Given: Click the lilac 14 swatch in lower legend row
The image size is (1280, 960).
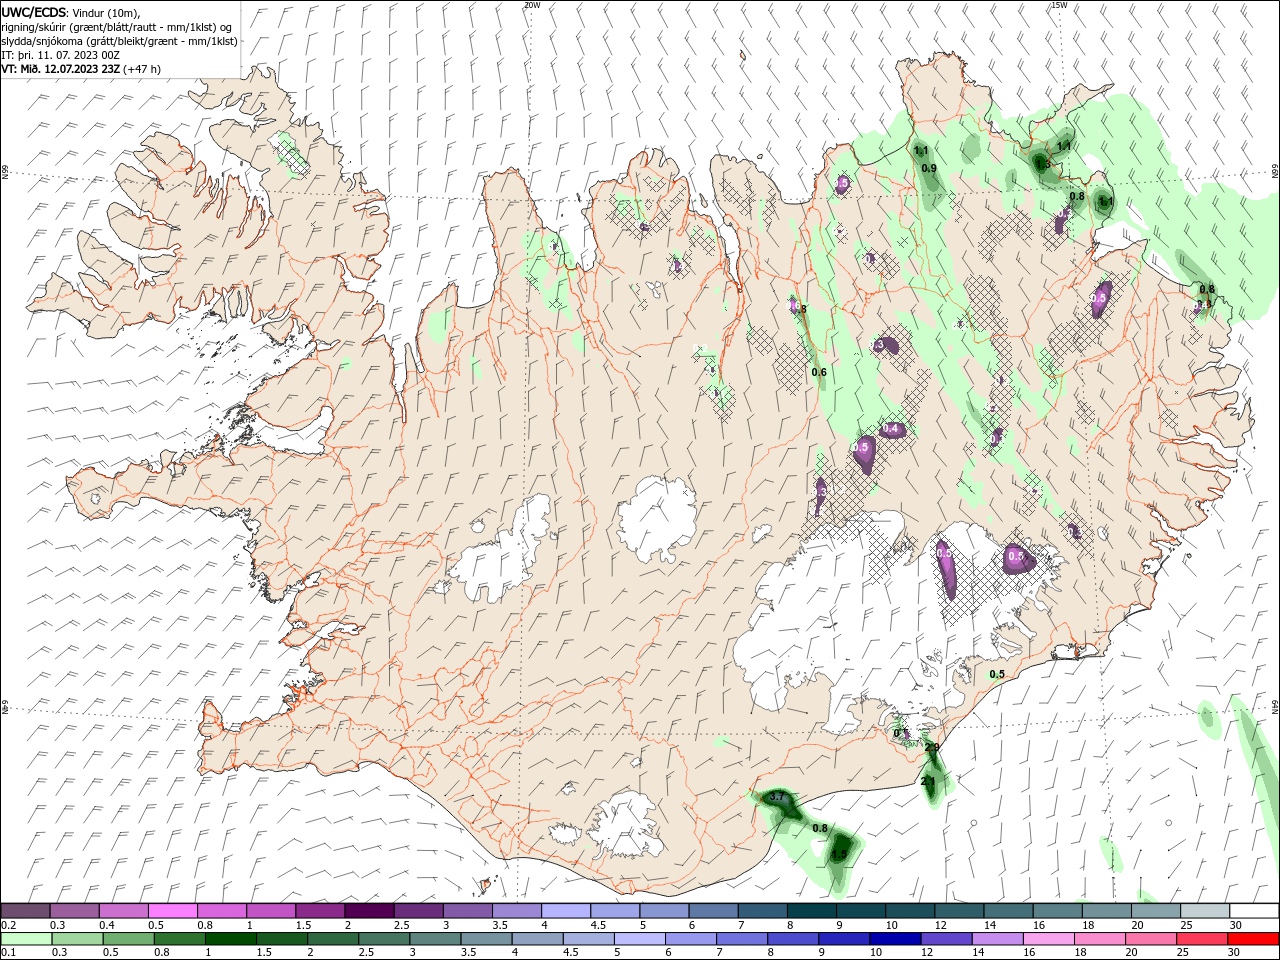Looking at the screenshot, I should [997, 939].
